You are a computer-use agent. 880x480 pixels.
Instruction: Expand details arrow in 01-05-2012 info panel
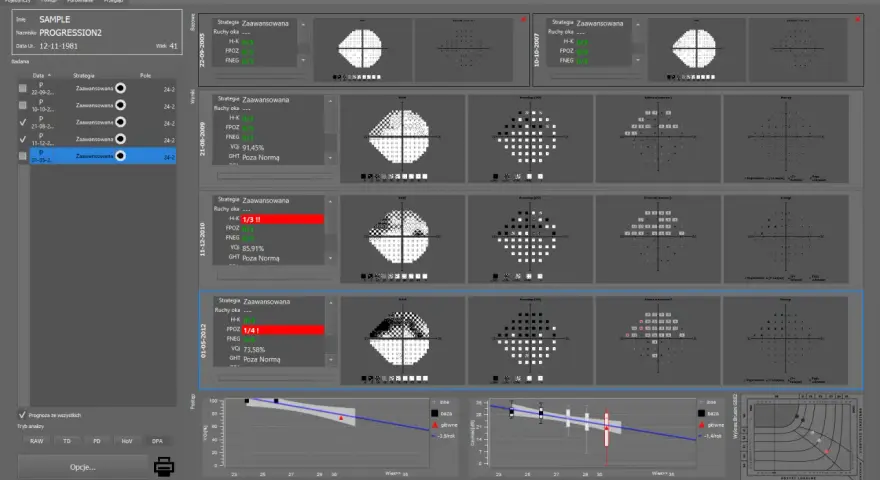(331, 360)
